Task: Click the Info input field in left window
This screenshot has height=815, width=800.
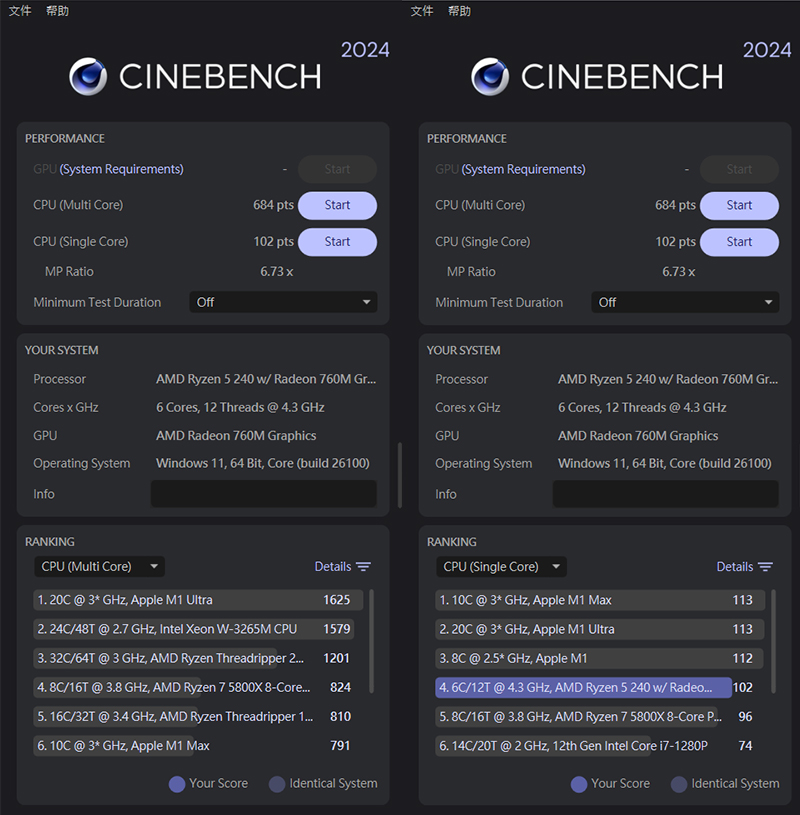Action: [x=264, y=494]
